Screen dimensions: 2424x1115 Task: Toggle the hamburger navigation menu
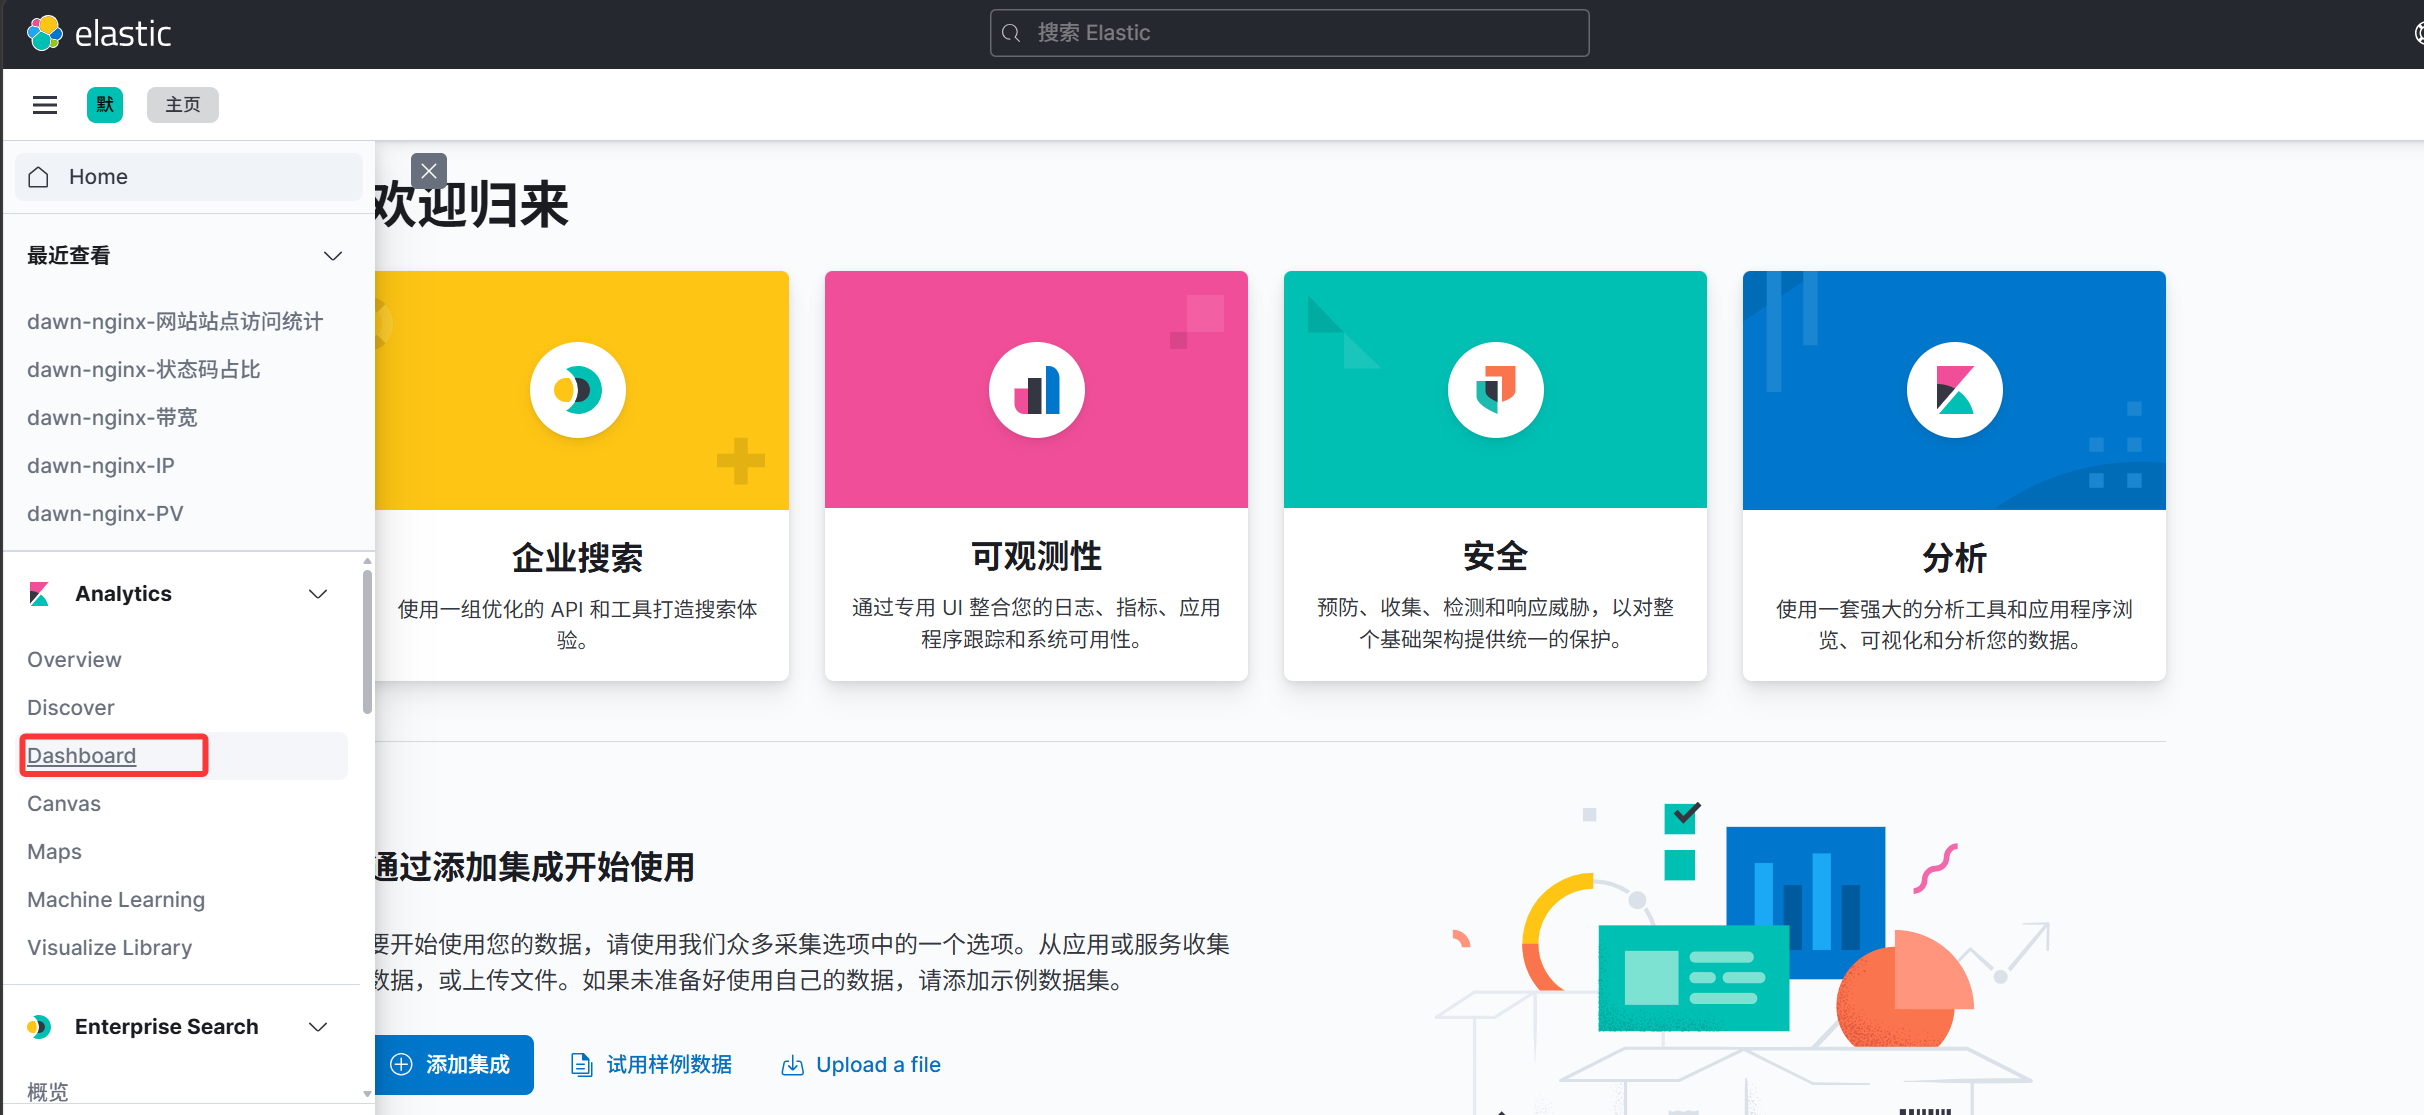tap(45, 105)
